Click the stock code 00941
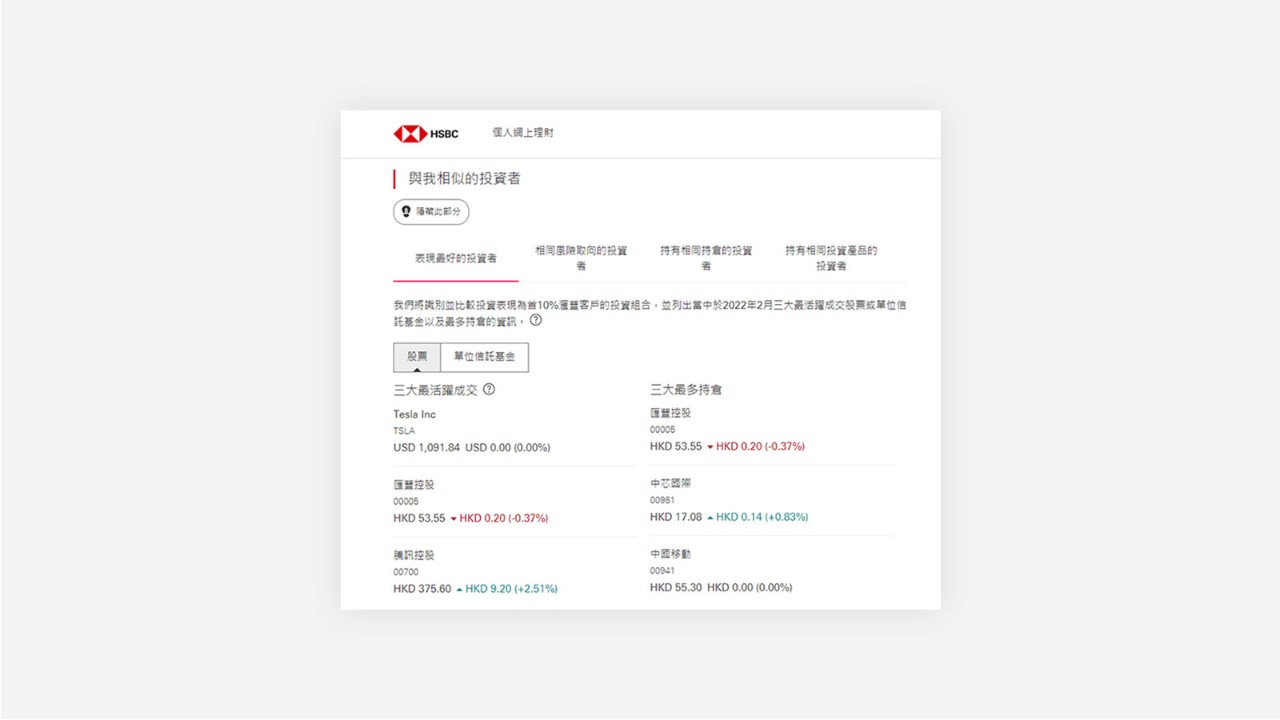The width and height of the screenshot is (1280, 720). tap(662, 571)
